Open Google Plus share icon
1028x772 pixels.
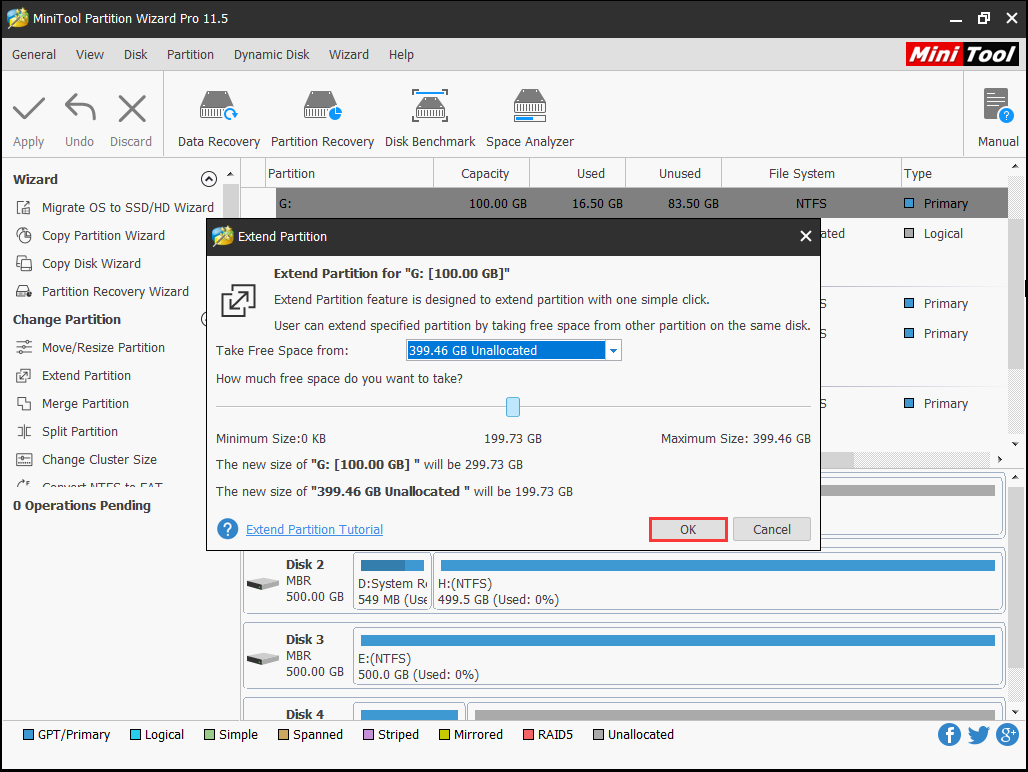click(x=1007, y=735)
